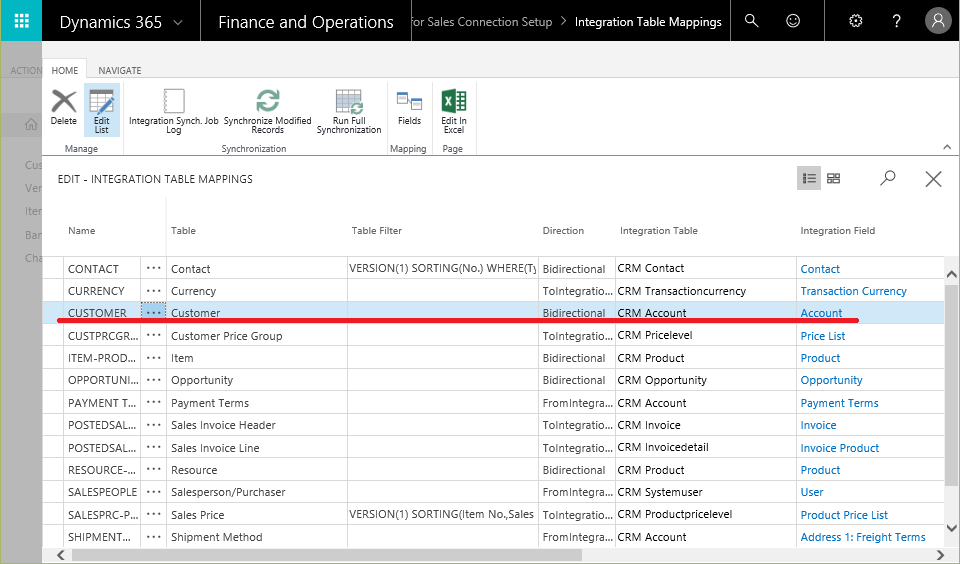Click Integration Table Mappings breadcrumb
This screenshot has height=564, width=960.
[648, 22]
